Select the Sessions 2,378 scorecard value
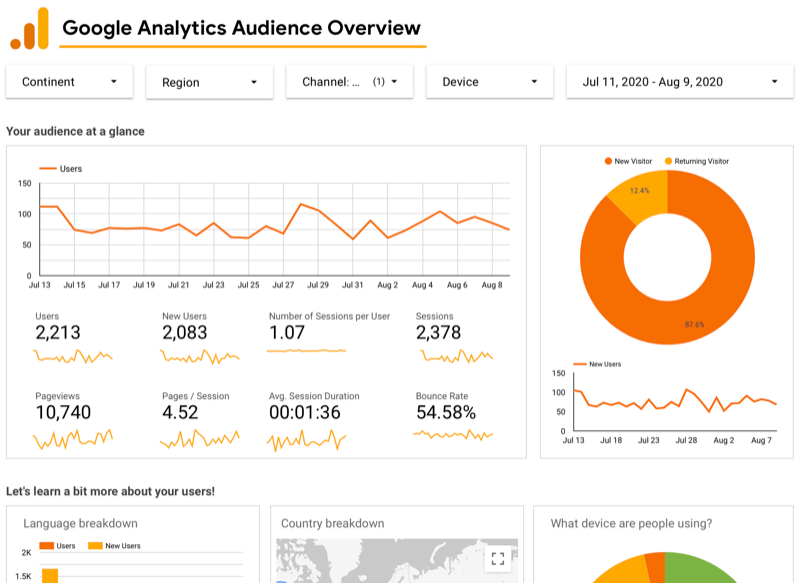The width and height of the screenshot is (800, 583). coord(438,333)
